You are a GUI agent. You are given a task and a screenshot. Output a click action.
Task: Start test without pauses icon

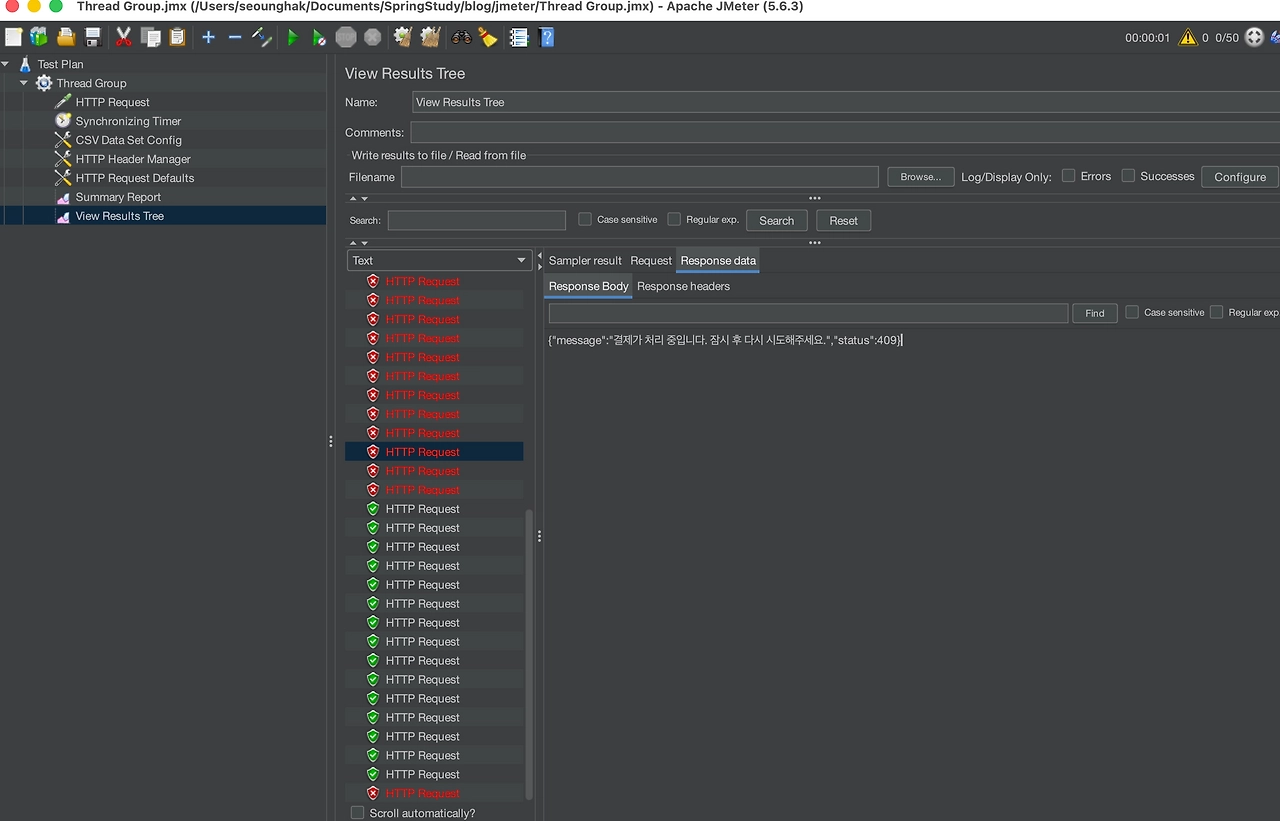(x=319, y=37)
